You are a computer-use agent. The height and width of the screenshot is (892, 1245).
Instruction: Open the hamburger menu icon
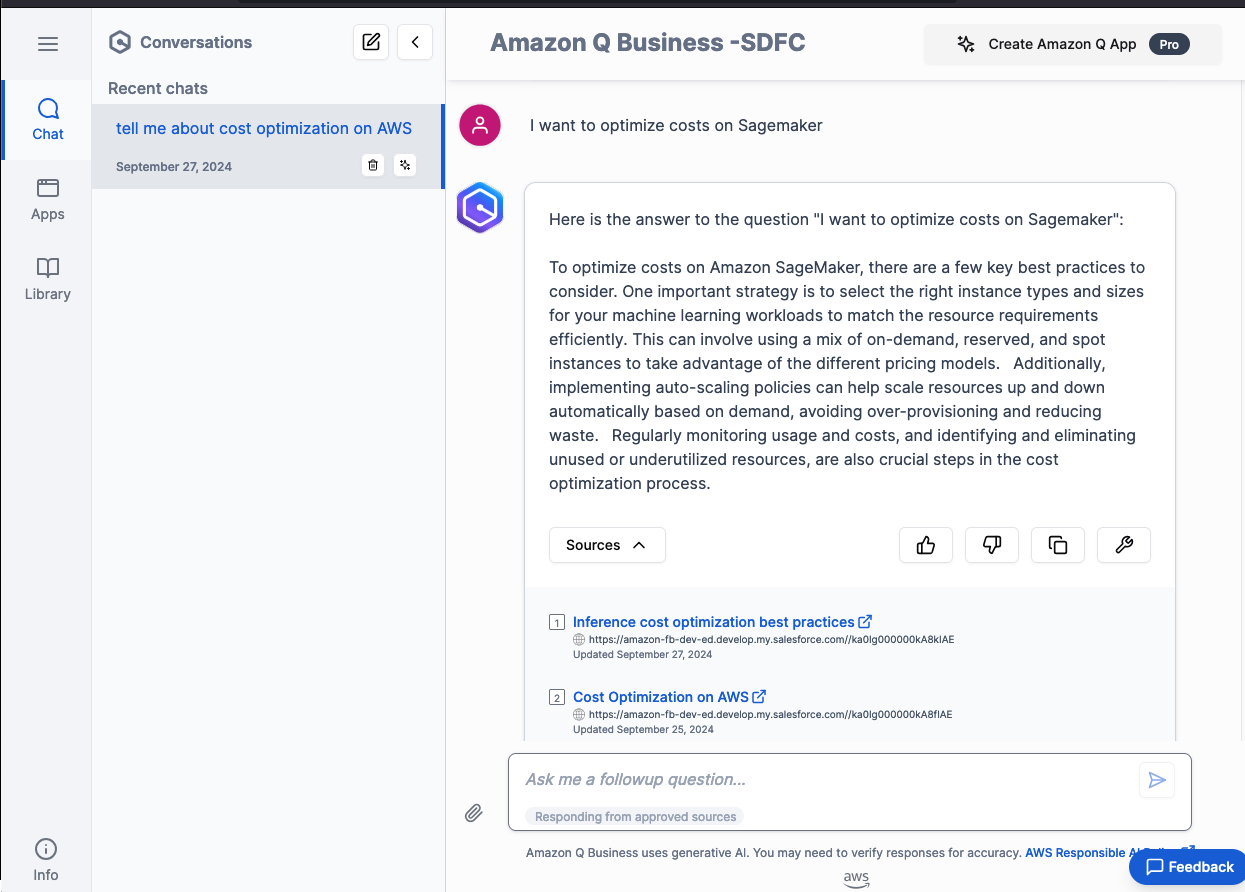click(47, 44)
